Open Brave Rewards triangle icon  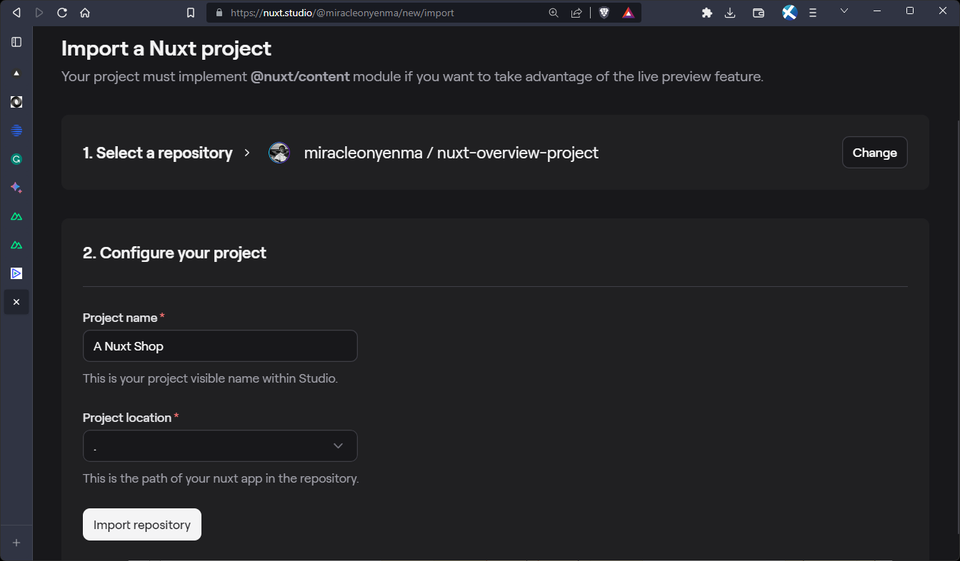[x=628, y=12]
